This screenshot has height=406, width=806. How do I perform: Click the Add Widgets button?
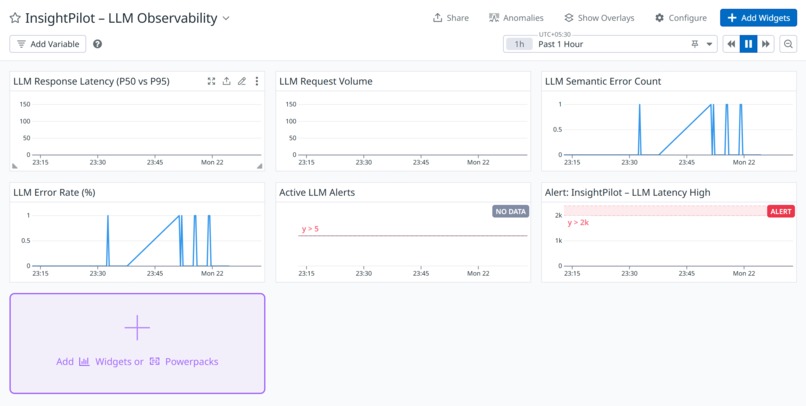pyautogui.click(x=758, y=18)
